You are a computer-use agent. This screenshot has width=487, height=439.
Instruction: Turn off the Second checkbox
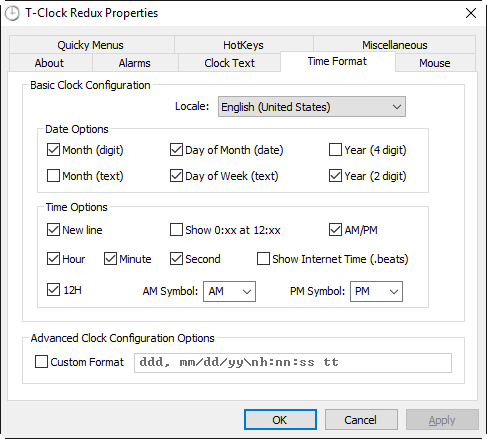click(176, 259)
